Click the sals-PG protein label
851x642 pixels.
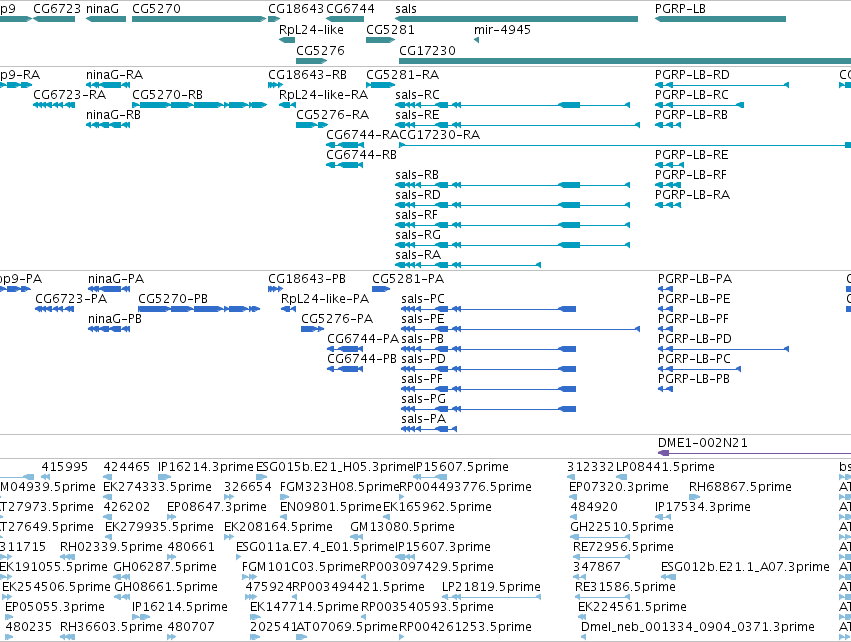coord(423,399)
